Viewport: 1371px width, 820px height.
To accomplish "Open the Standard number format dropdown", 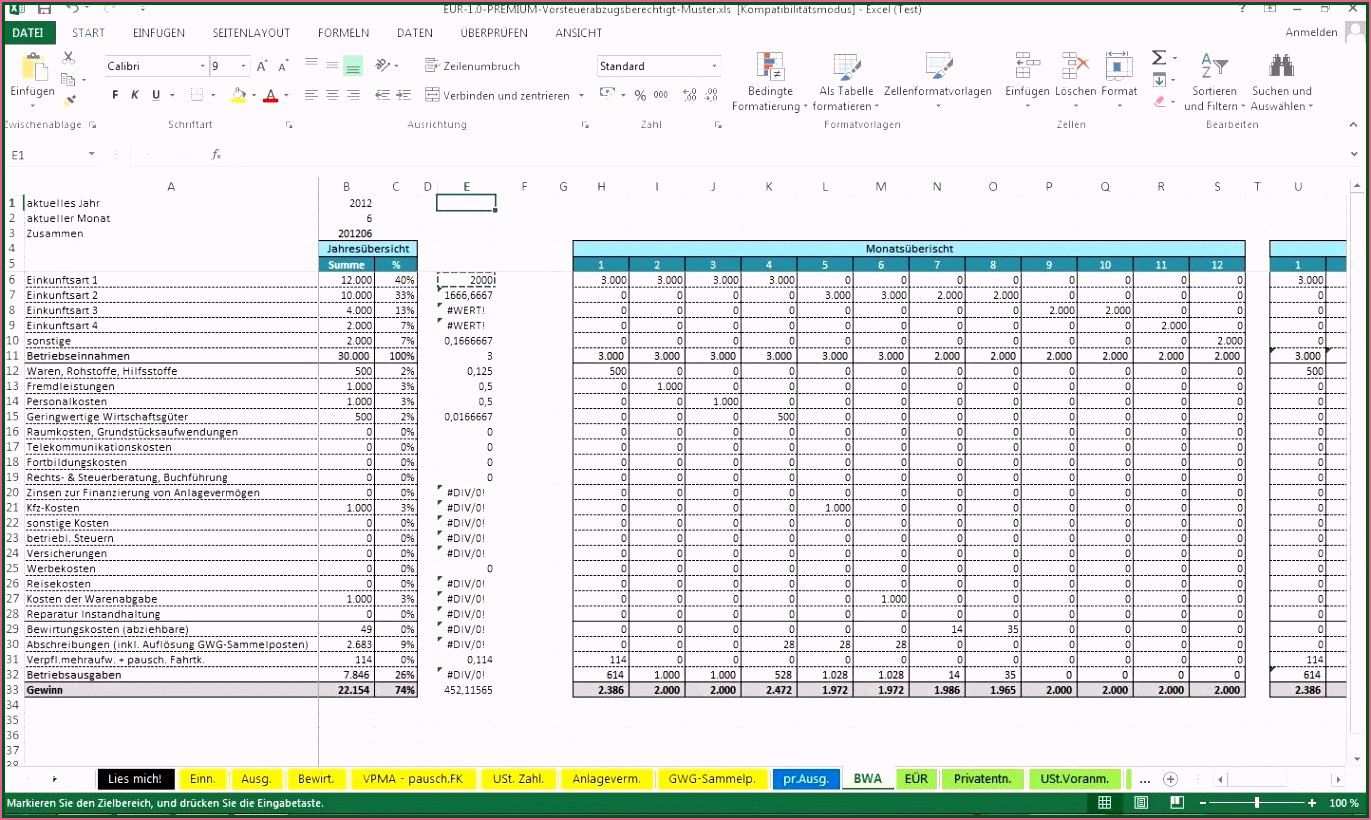I will [x=715, y=66].
